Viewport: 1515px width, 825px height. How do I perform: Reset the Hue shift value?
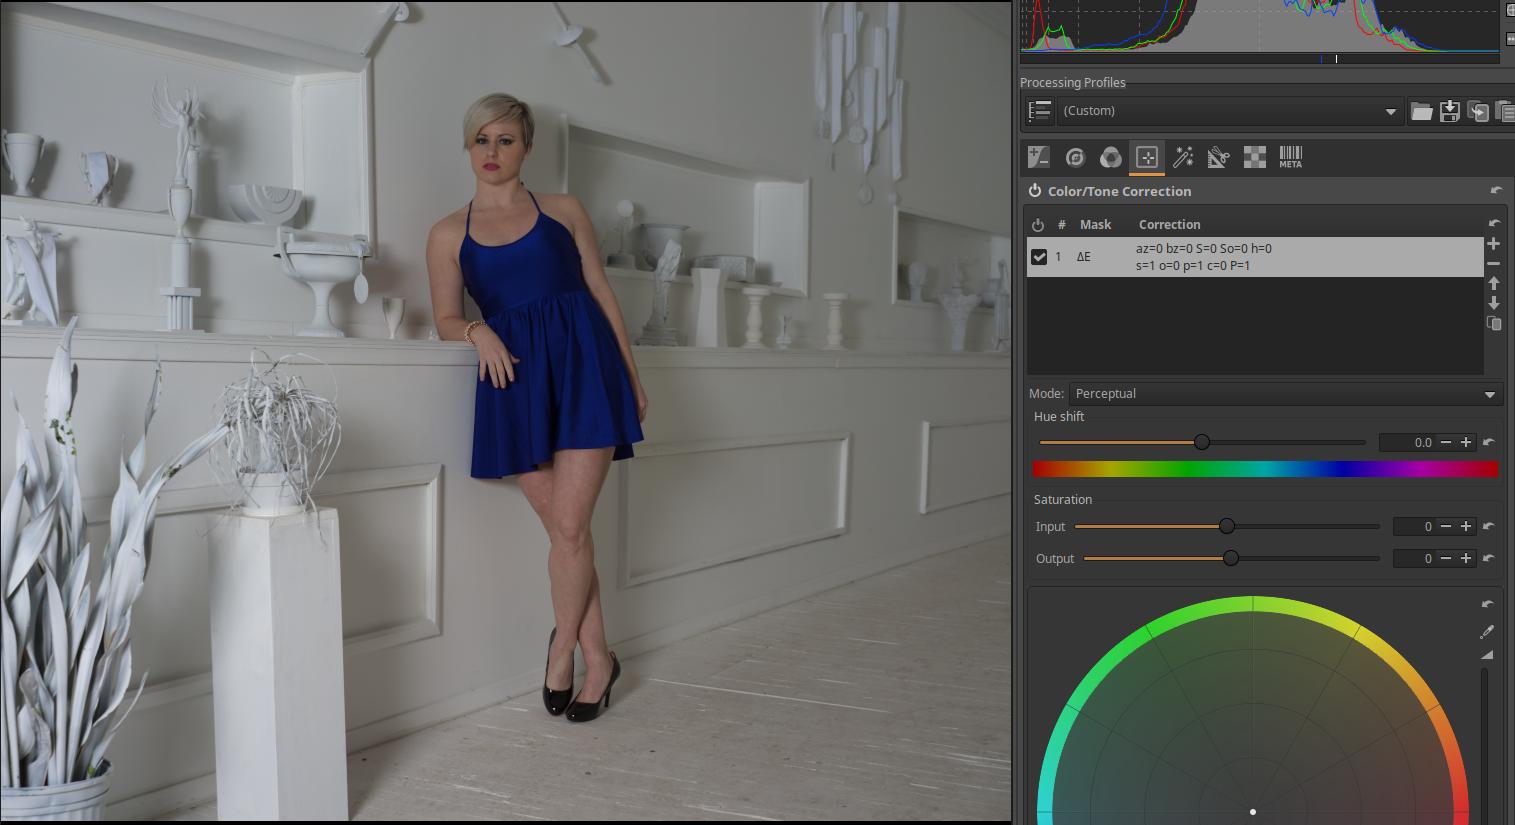(x=1488, y=442)
